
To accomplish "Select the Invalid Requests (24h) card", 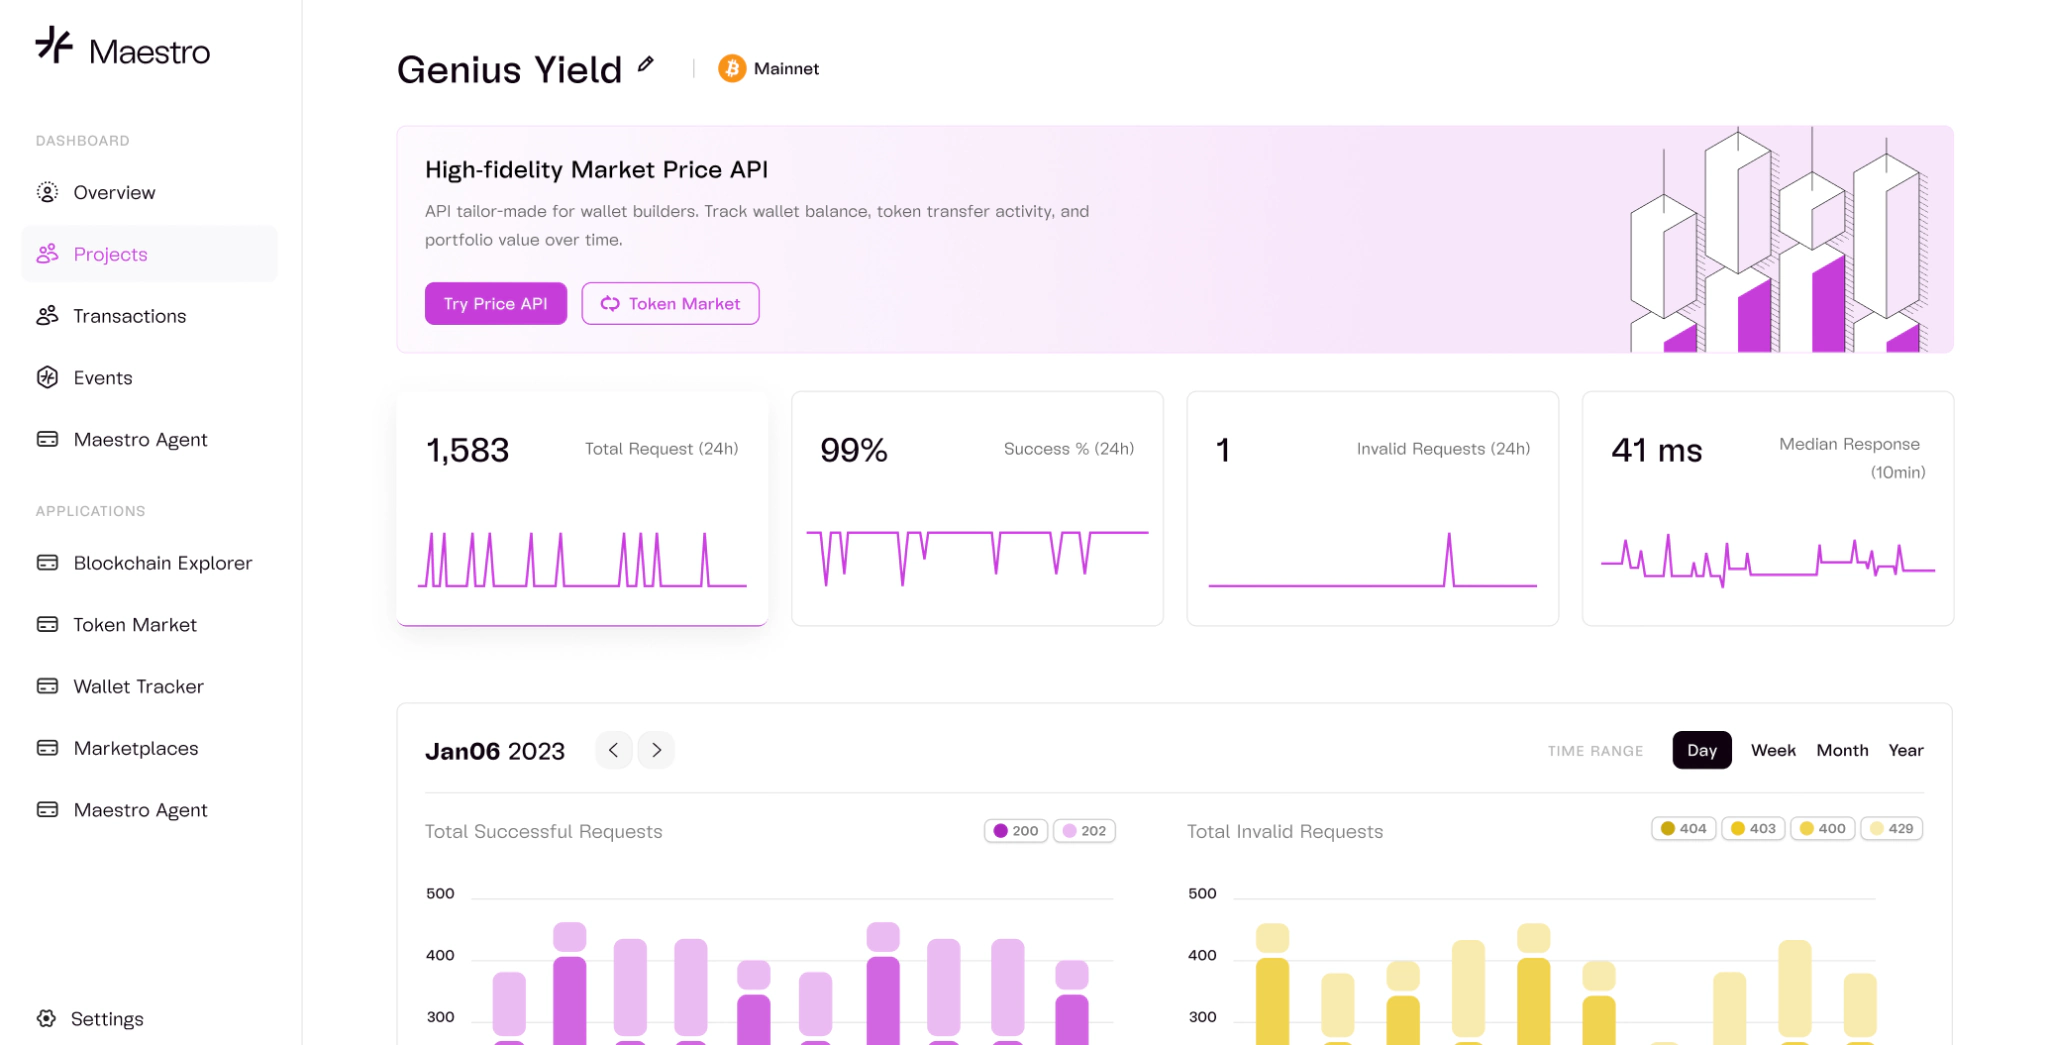I will [1372, 508].
